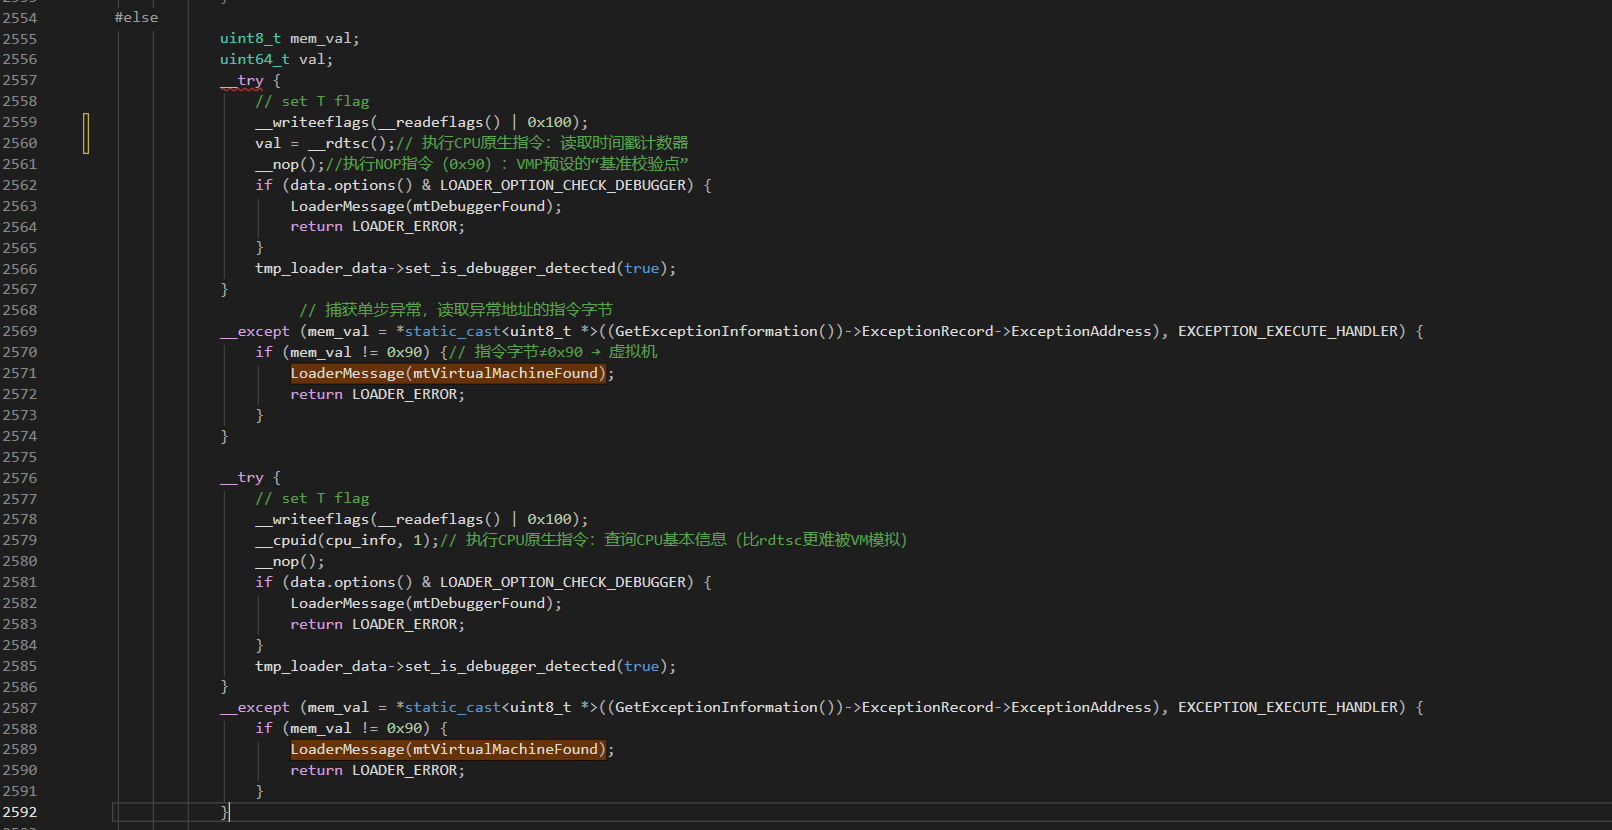
Task: Click the __try keyword with red squiggle underline
Action: (241, 80)
